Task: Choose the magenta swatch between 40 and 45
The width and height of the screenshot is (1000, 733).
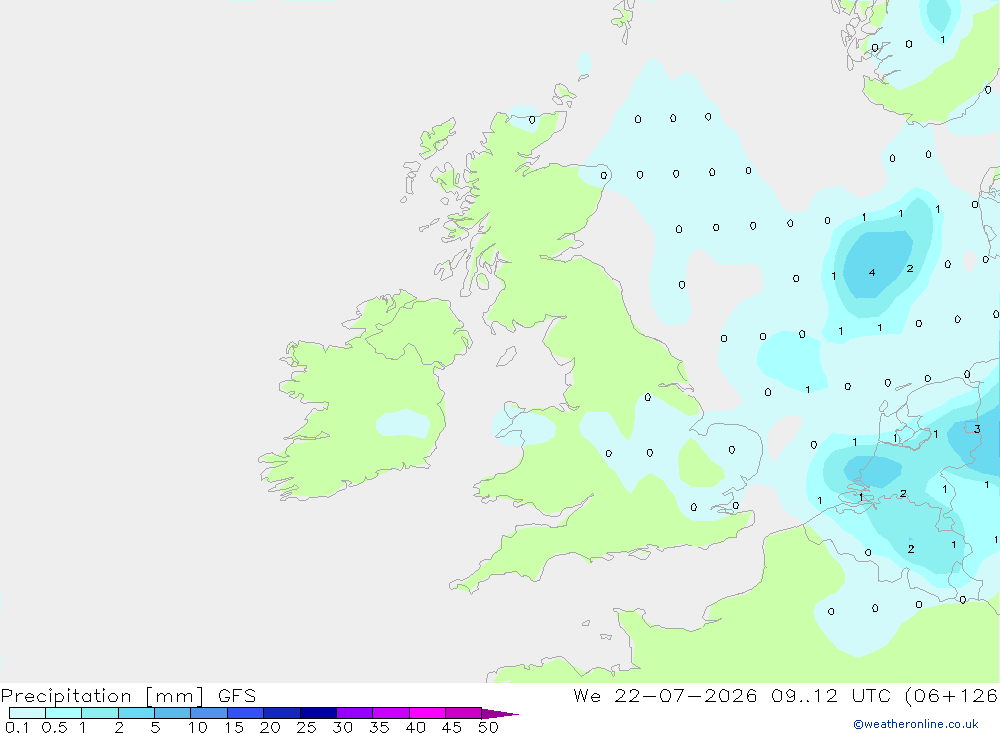Action: [427, 713]
